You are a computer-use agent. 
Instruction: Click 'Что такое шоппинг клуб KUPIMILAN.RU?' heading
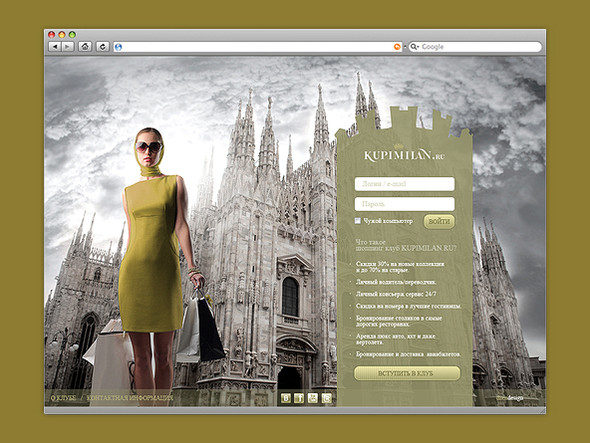pos(406,245)
